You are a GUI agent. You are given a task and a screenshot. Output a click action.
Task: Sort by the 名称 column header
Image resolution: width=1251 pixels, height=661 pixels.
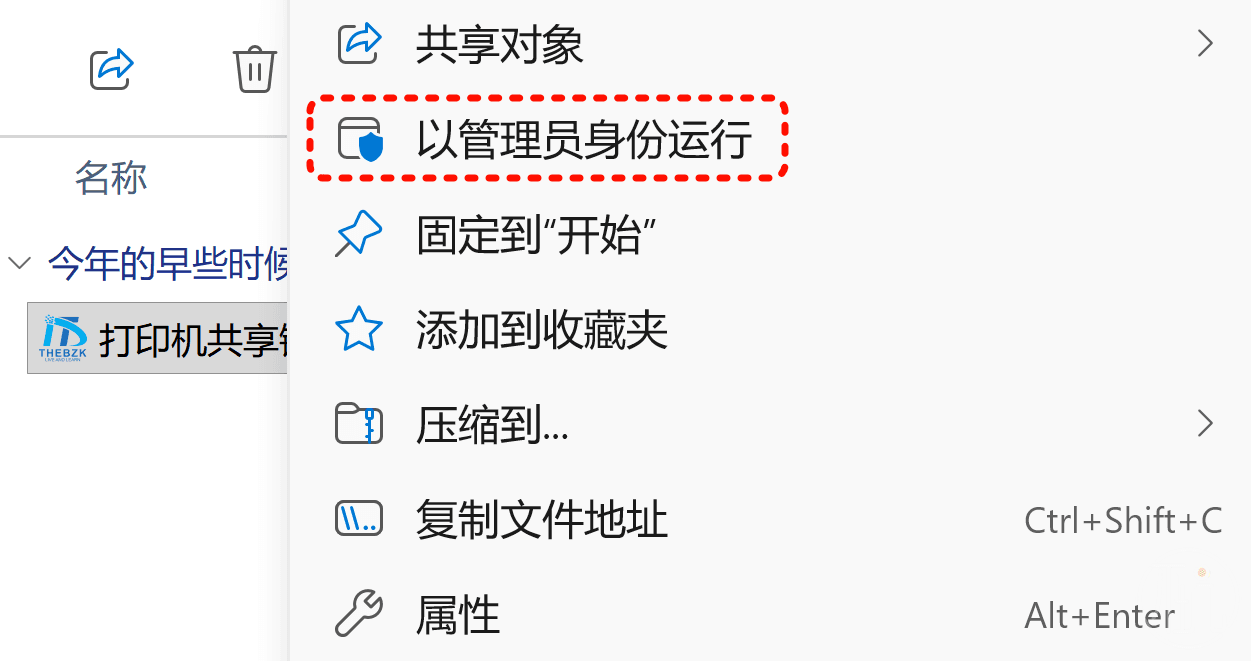pyautogui.click(x=111, y=178)
